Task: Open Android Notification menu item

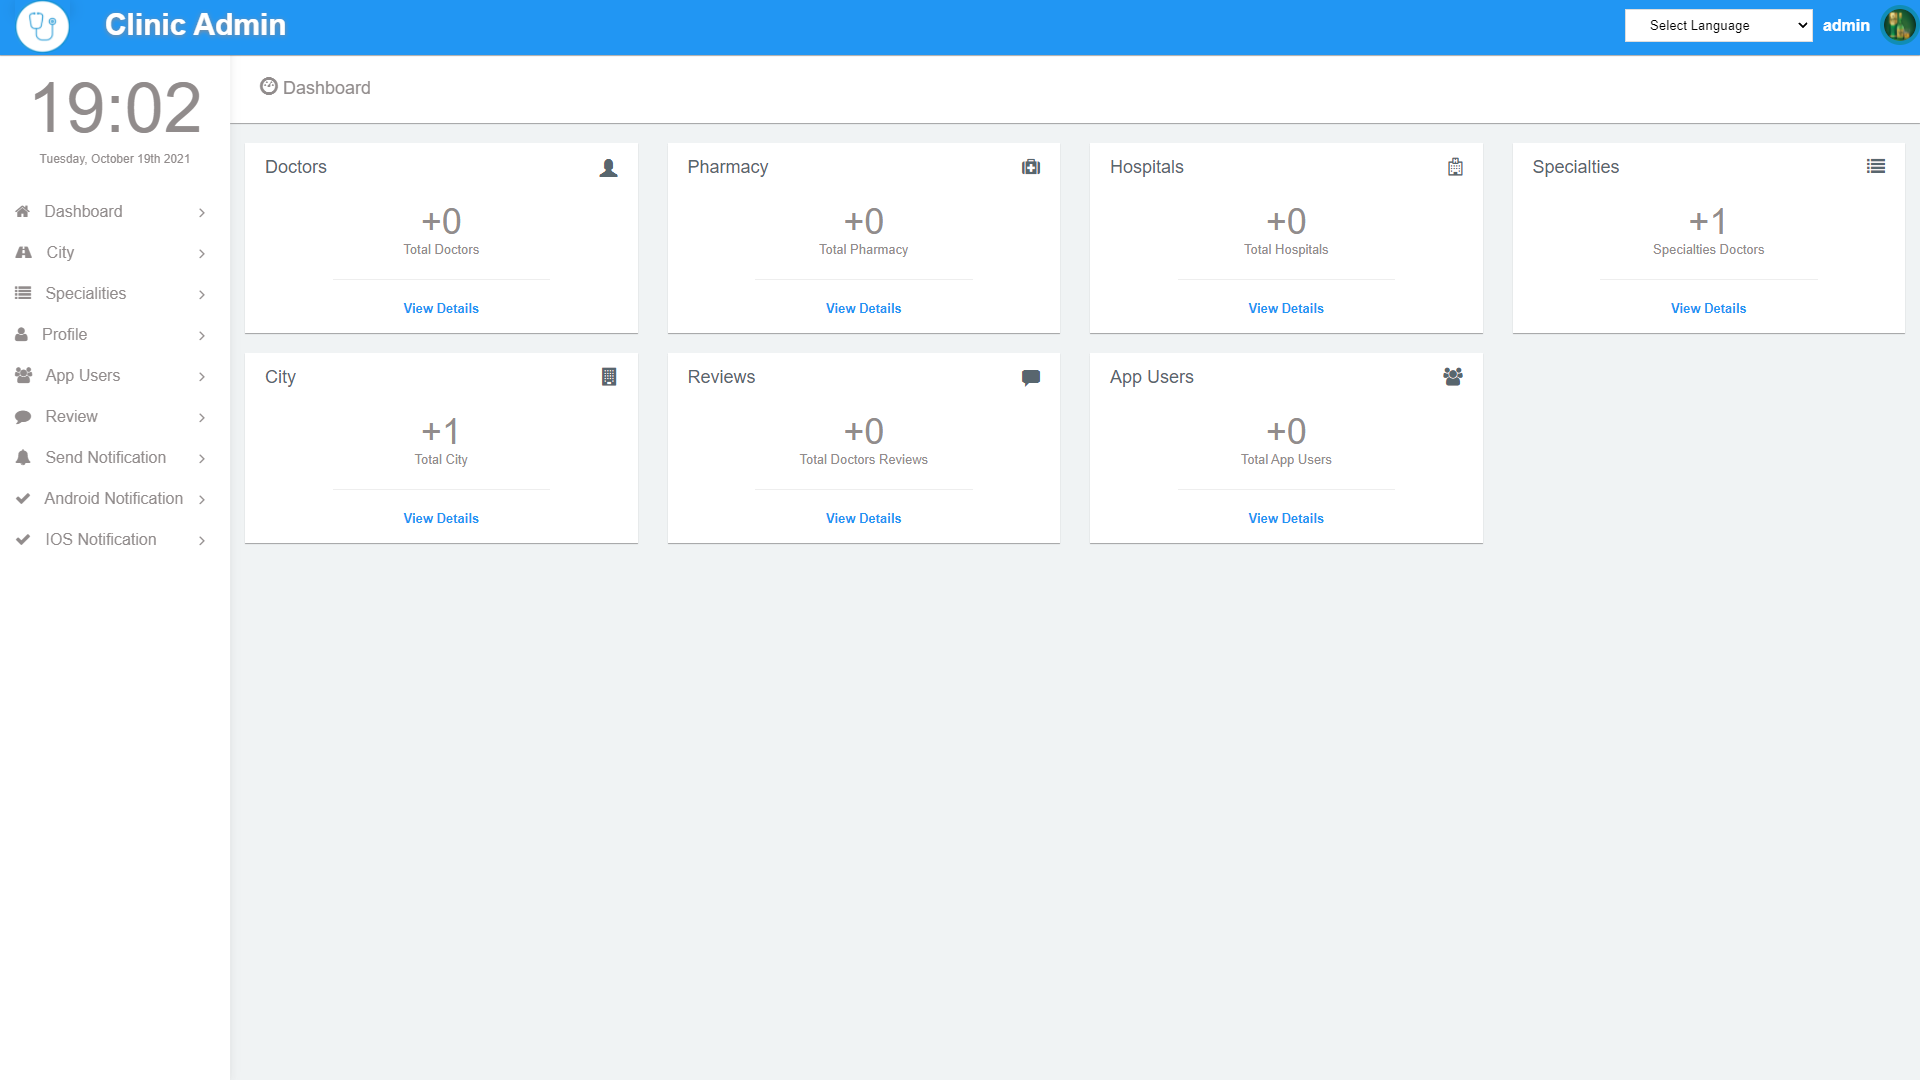Action: pos(113,499)
